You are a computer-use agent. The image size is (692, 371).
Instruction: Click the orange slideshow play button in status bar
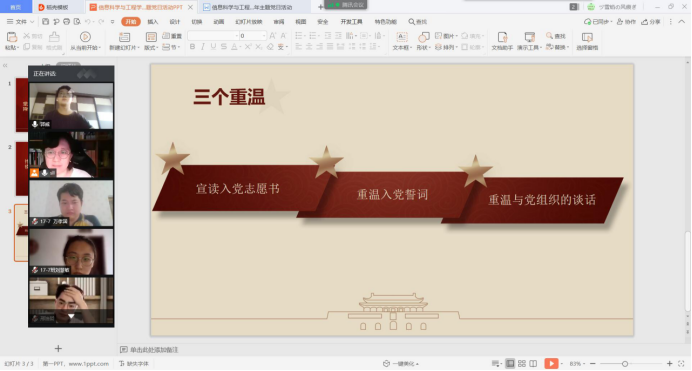click(x=551, y=364)
